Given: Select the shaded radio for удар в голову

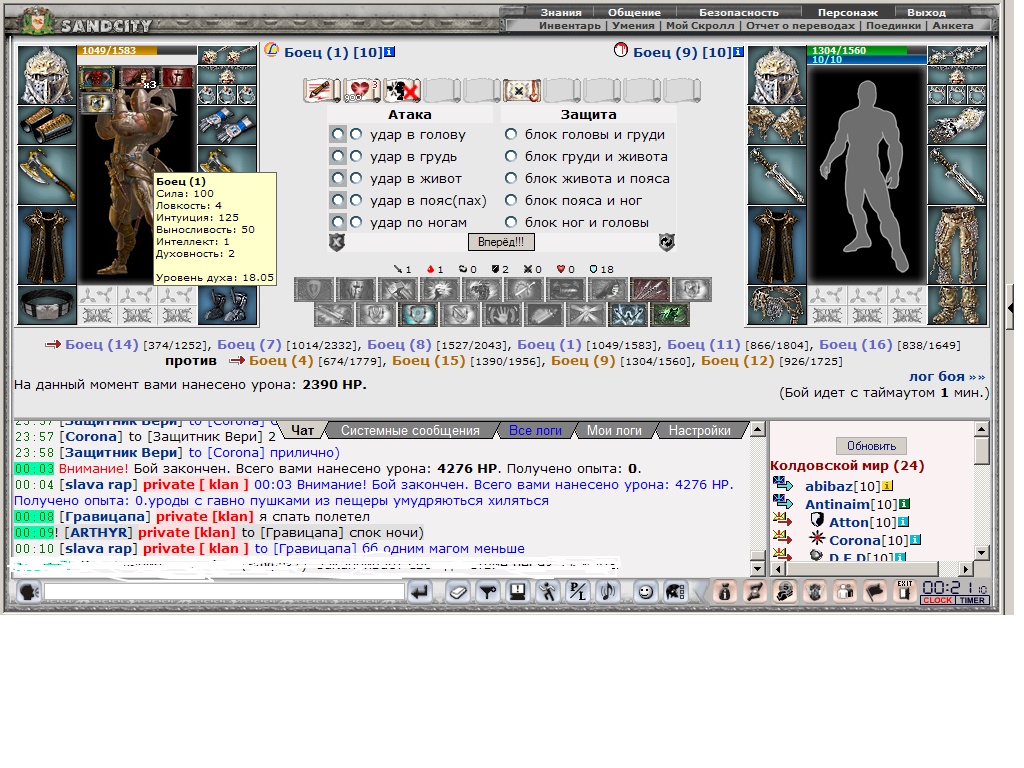Looking at the screenshot, I should click(337, 134).
